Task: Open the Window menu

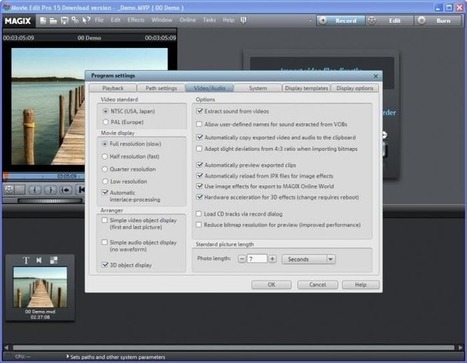Action: point(162,20)
